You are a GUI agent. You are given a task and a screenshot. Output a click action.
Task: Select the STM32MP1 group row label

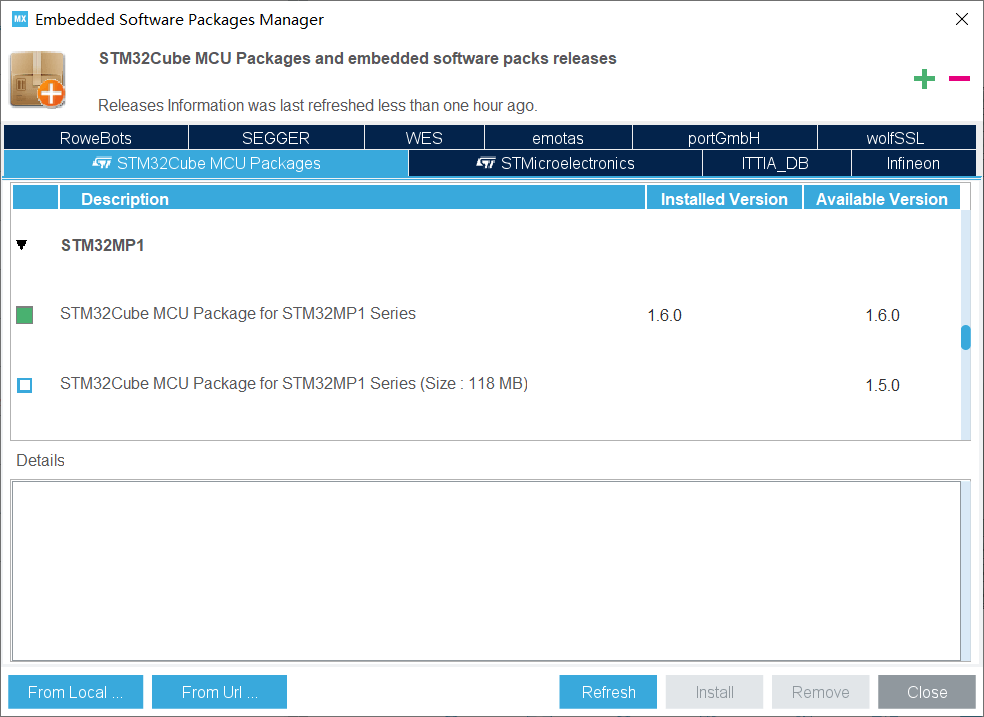pos(102,245)
